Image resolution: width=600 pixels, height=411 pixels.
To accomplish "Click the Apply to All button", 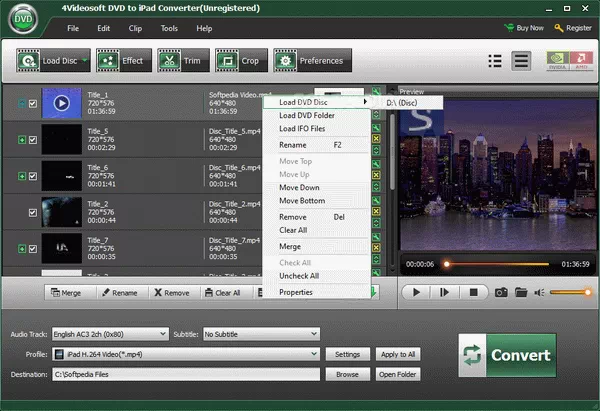I will point(398,354).
